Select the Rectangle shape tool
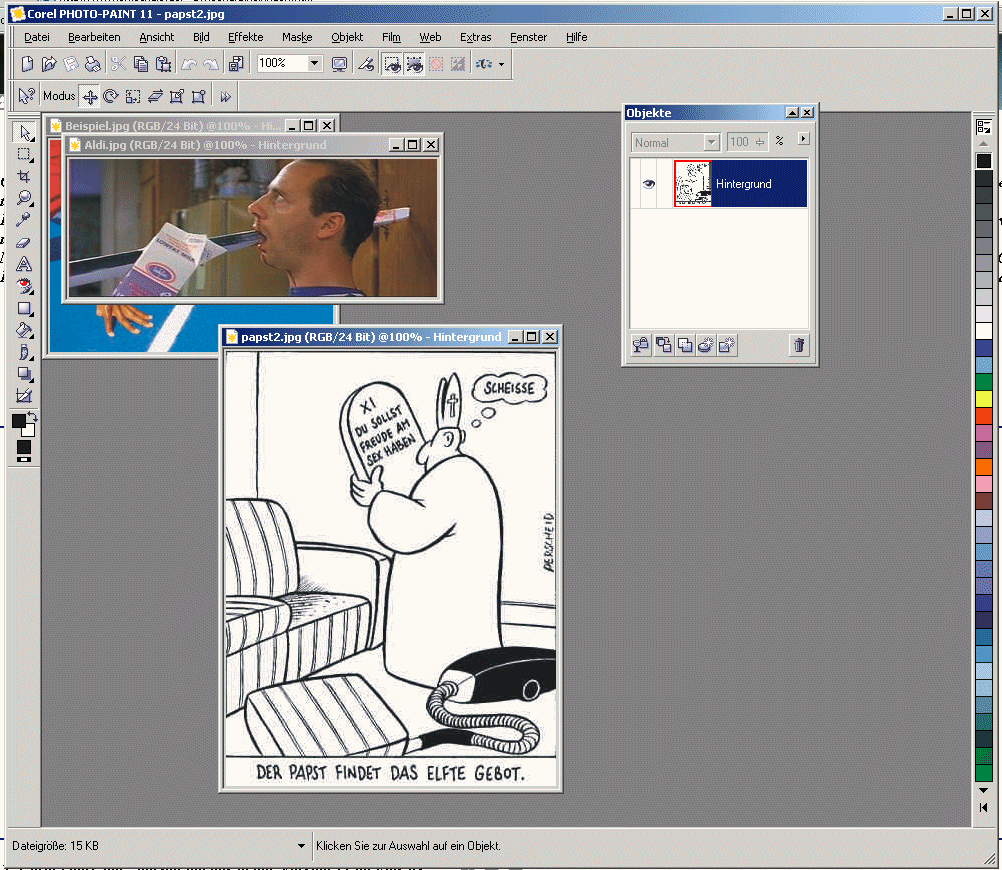This screenshot has height=870, width=1002. (24, 308)
